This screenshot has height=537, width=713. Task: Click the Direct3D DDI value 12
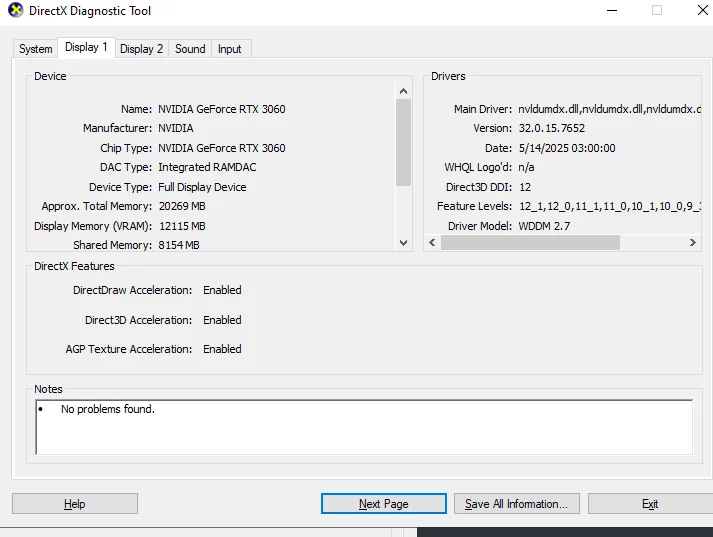(x=525, y=187)
